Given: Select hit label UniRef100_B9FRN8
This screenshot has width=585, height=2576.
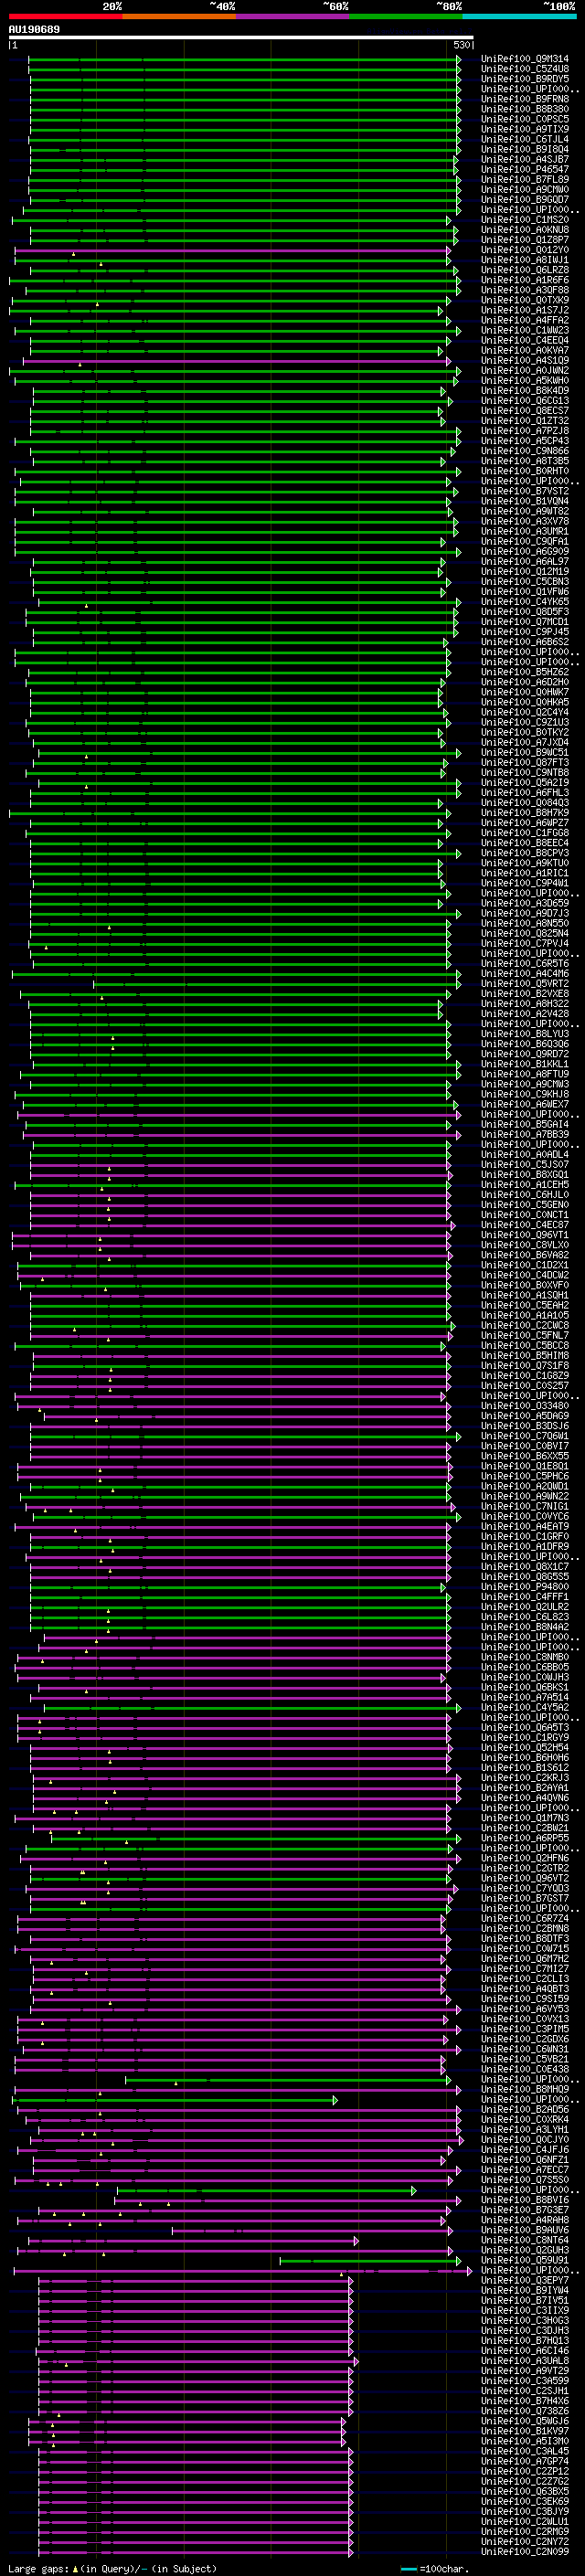Looking at the screenshot, I should coord(525,99).
